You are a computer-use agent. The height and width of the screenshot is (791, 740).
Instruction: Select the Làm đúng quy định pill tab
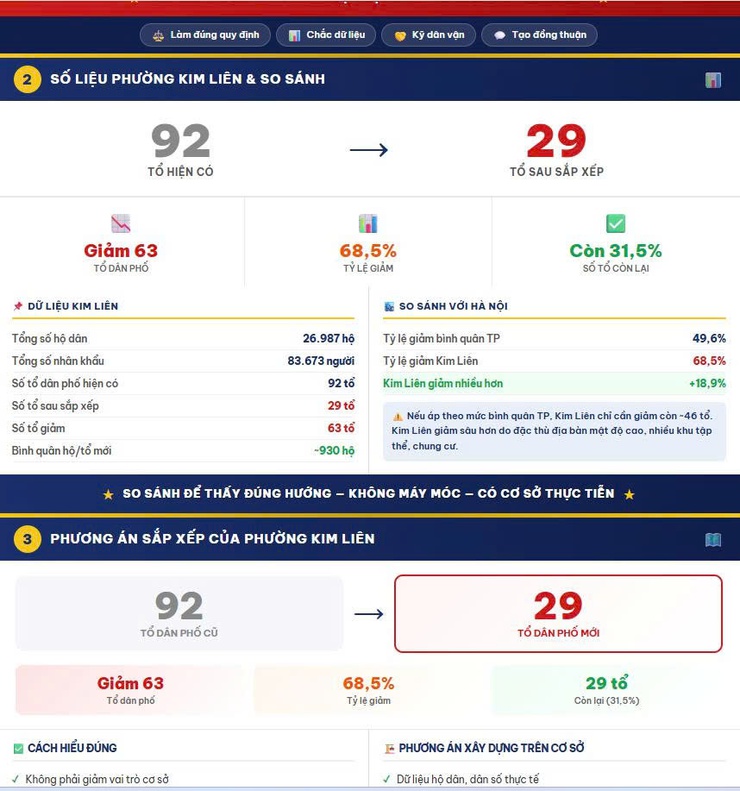(205, 35)
